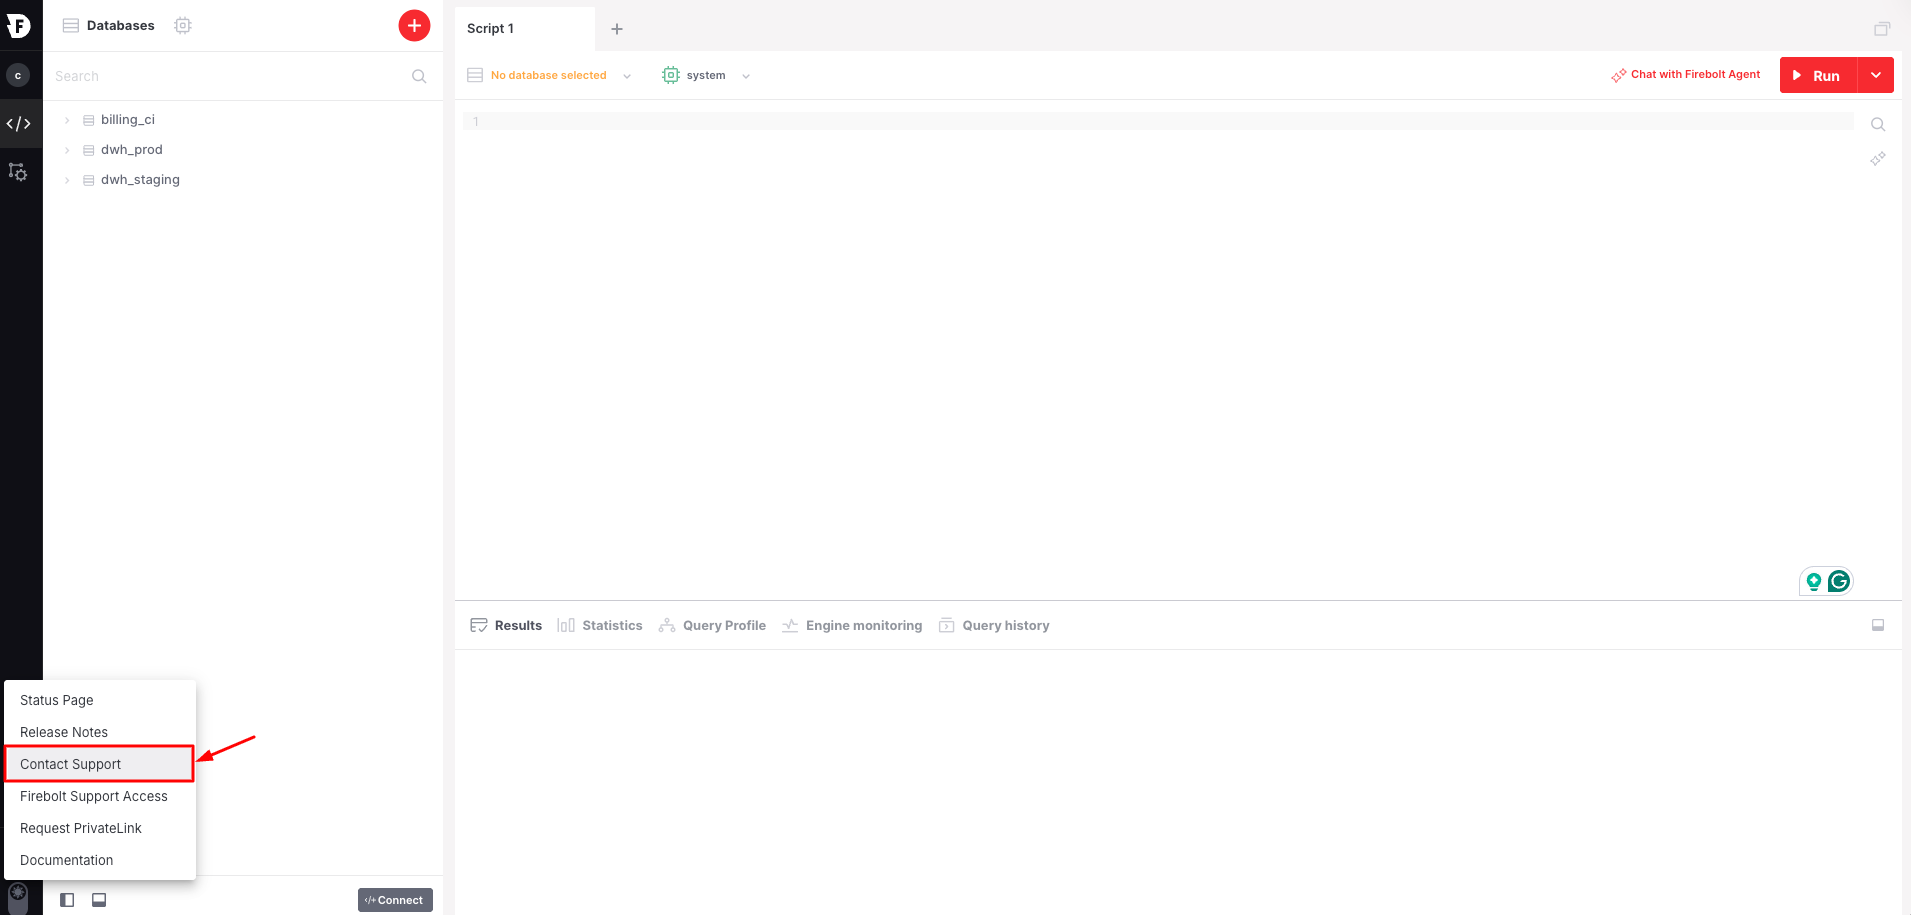Click the engine chip icon beside Databases
The image size is (1911, 915).
183,25
